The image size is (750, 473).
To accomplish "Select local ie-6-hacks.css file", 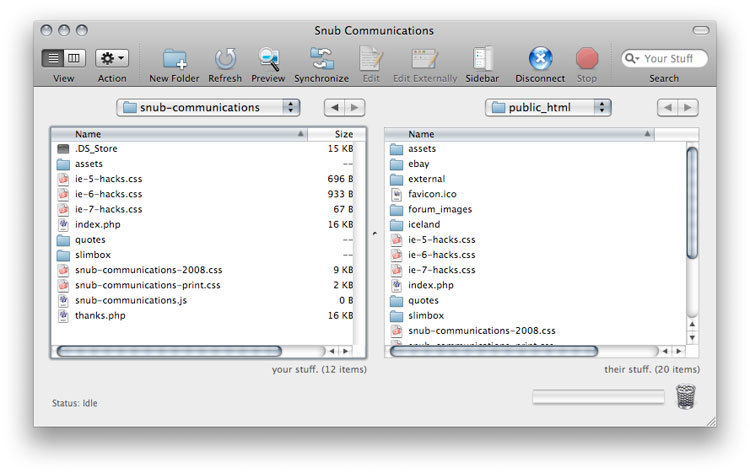I will (x=109, y=194).
